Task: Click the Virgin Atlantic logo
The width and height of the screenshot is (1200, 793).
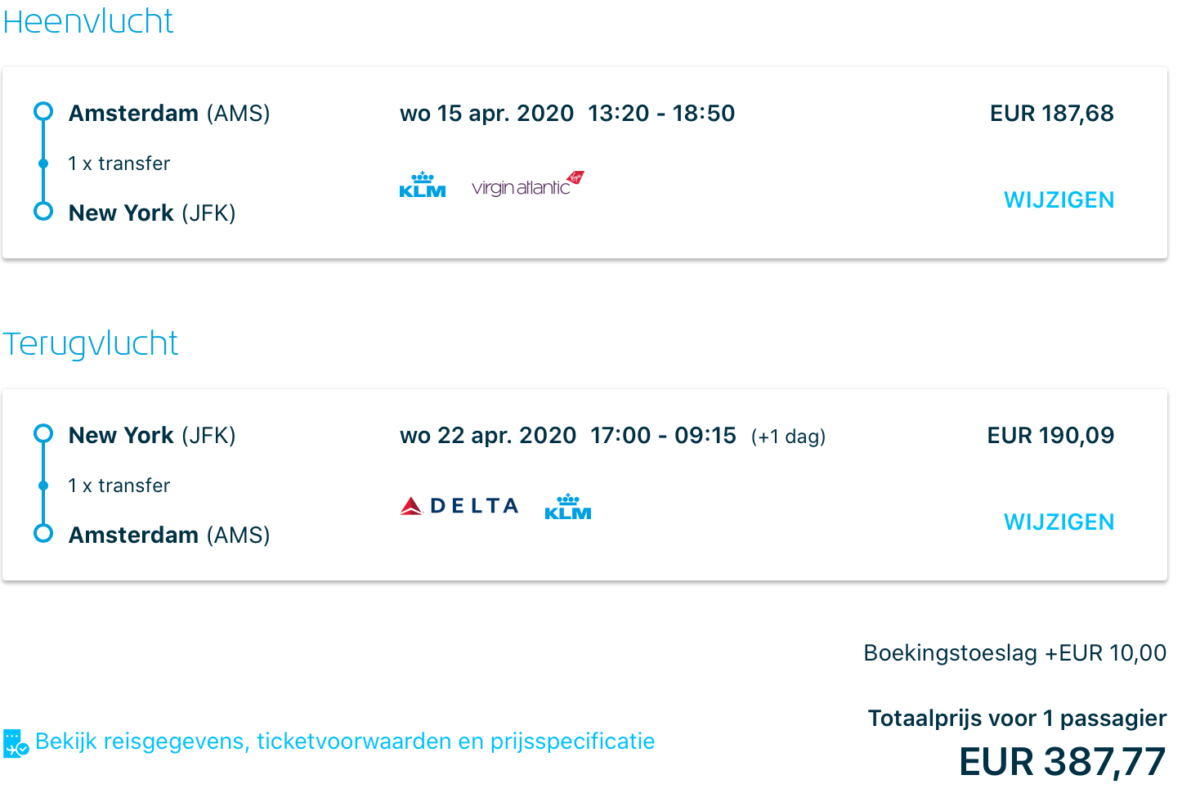Action: [527, 185]
